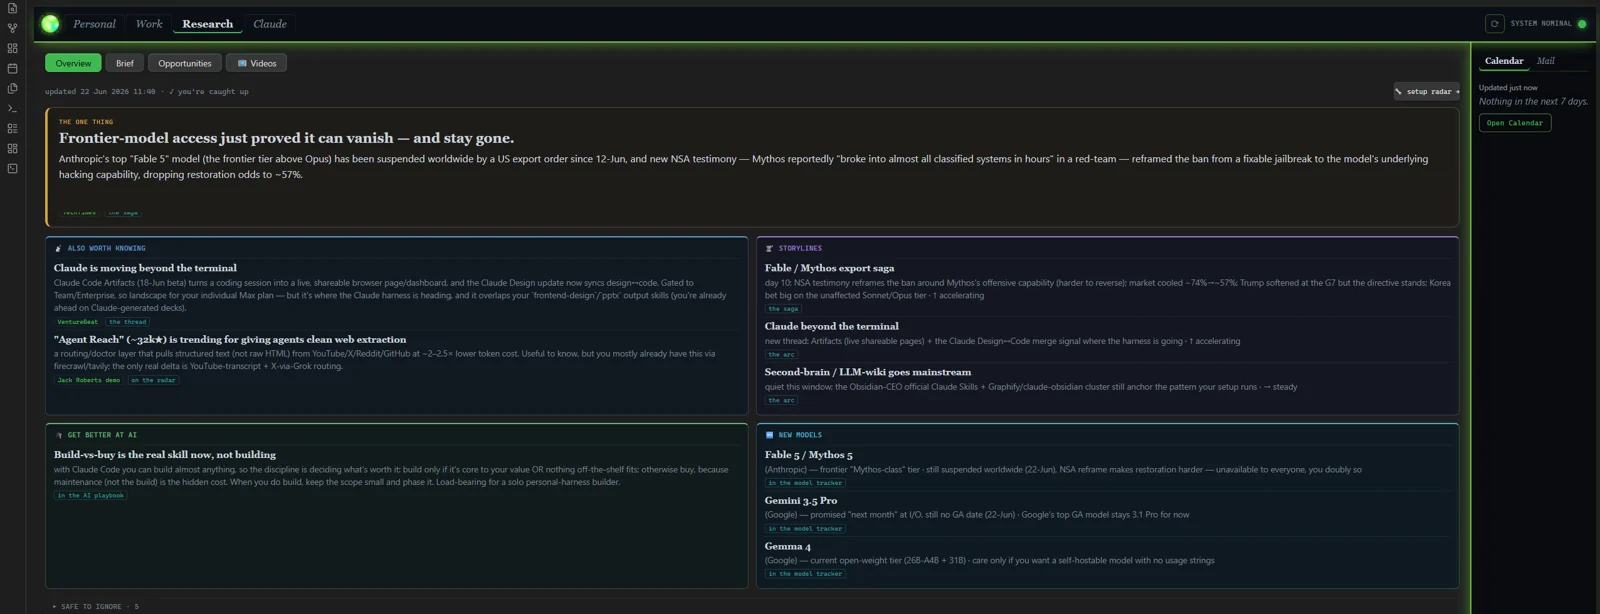1600x614 pixels.
Task: Click the Get Better at AI section icon
Action: 58,435
